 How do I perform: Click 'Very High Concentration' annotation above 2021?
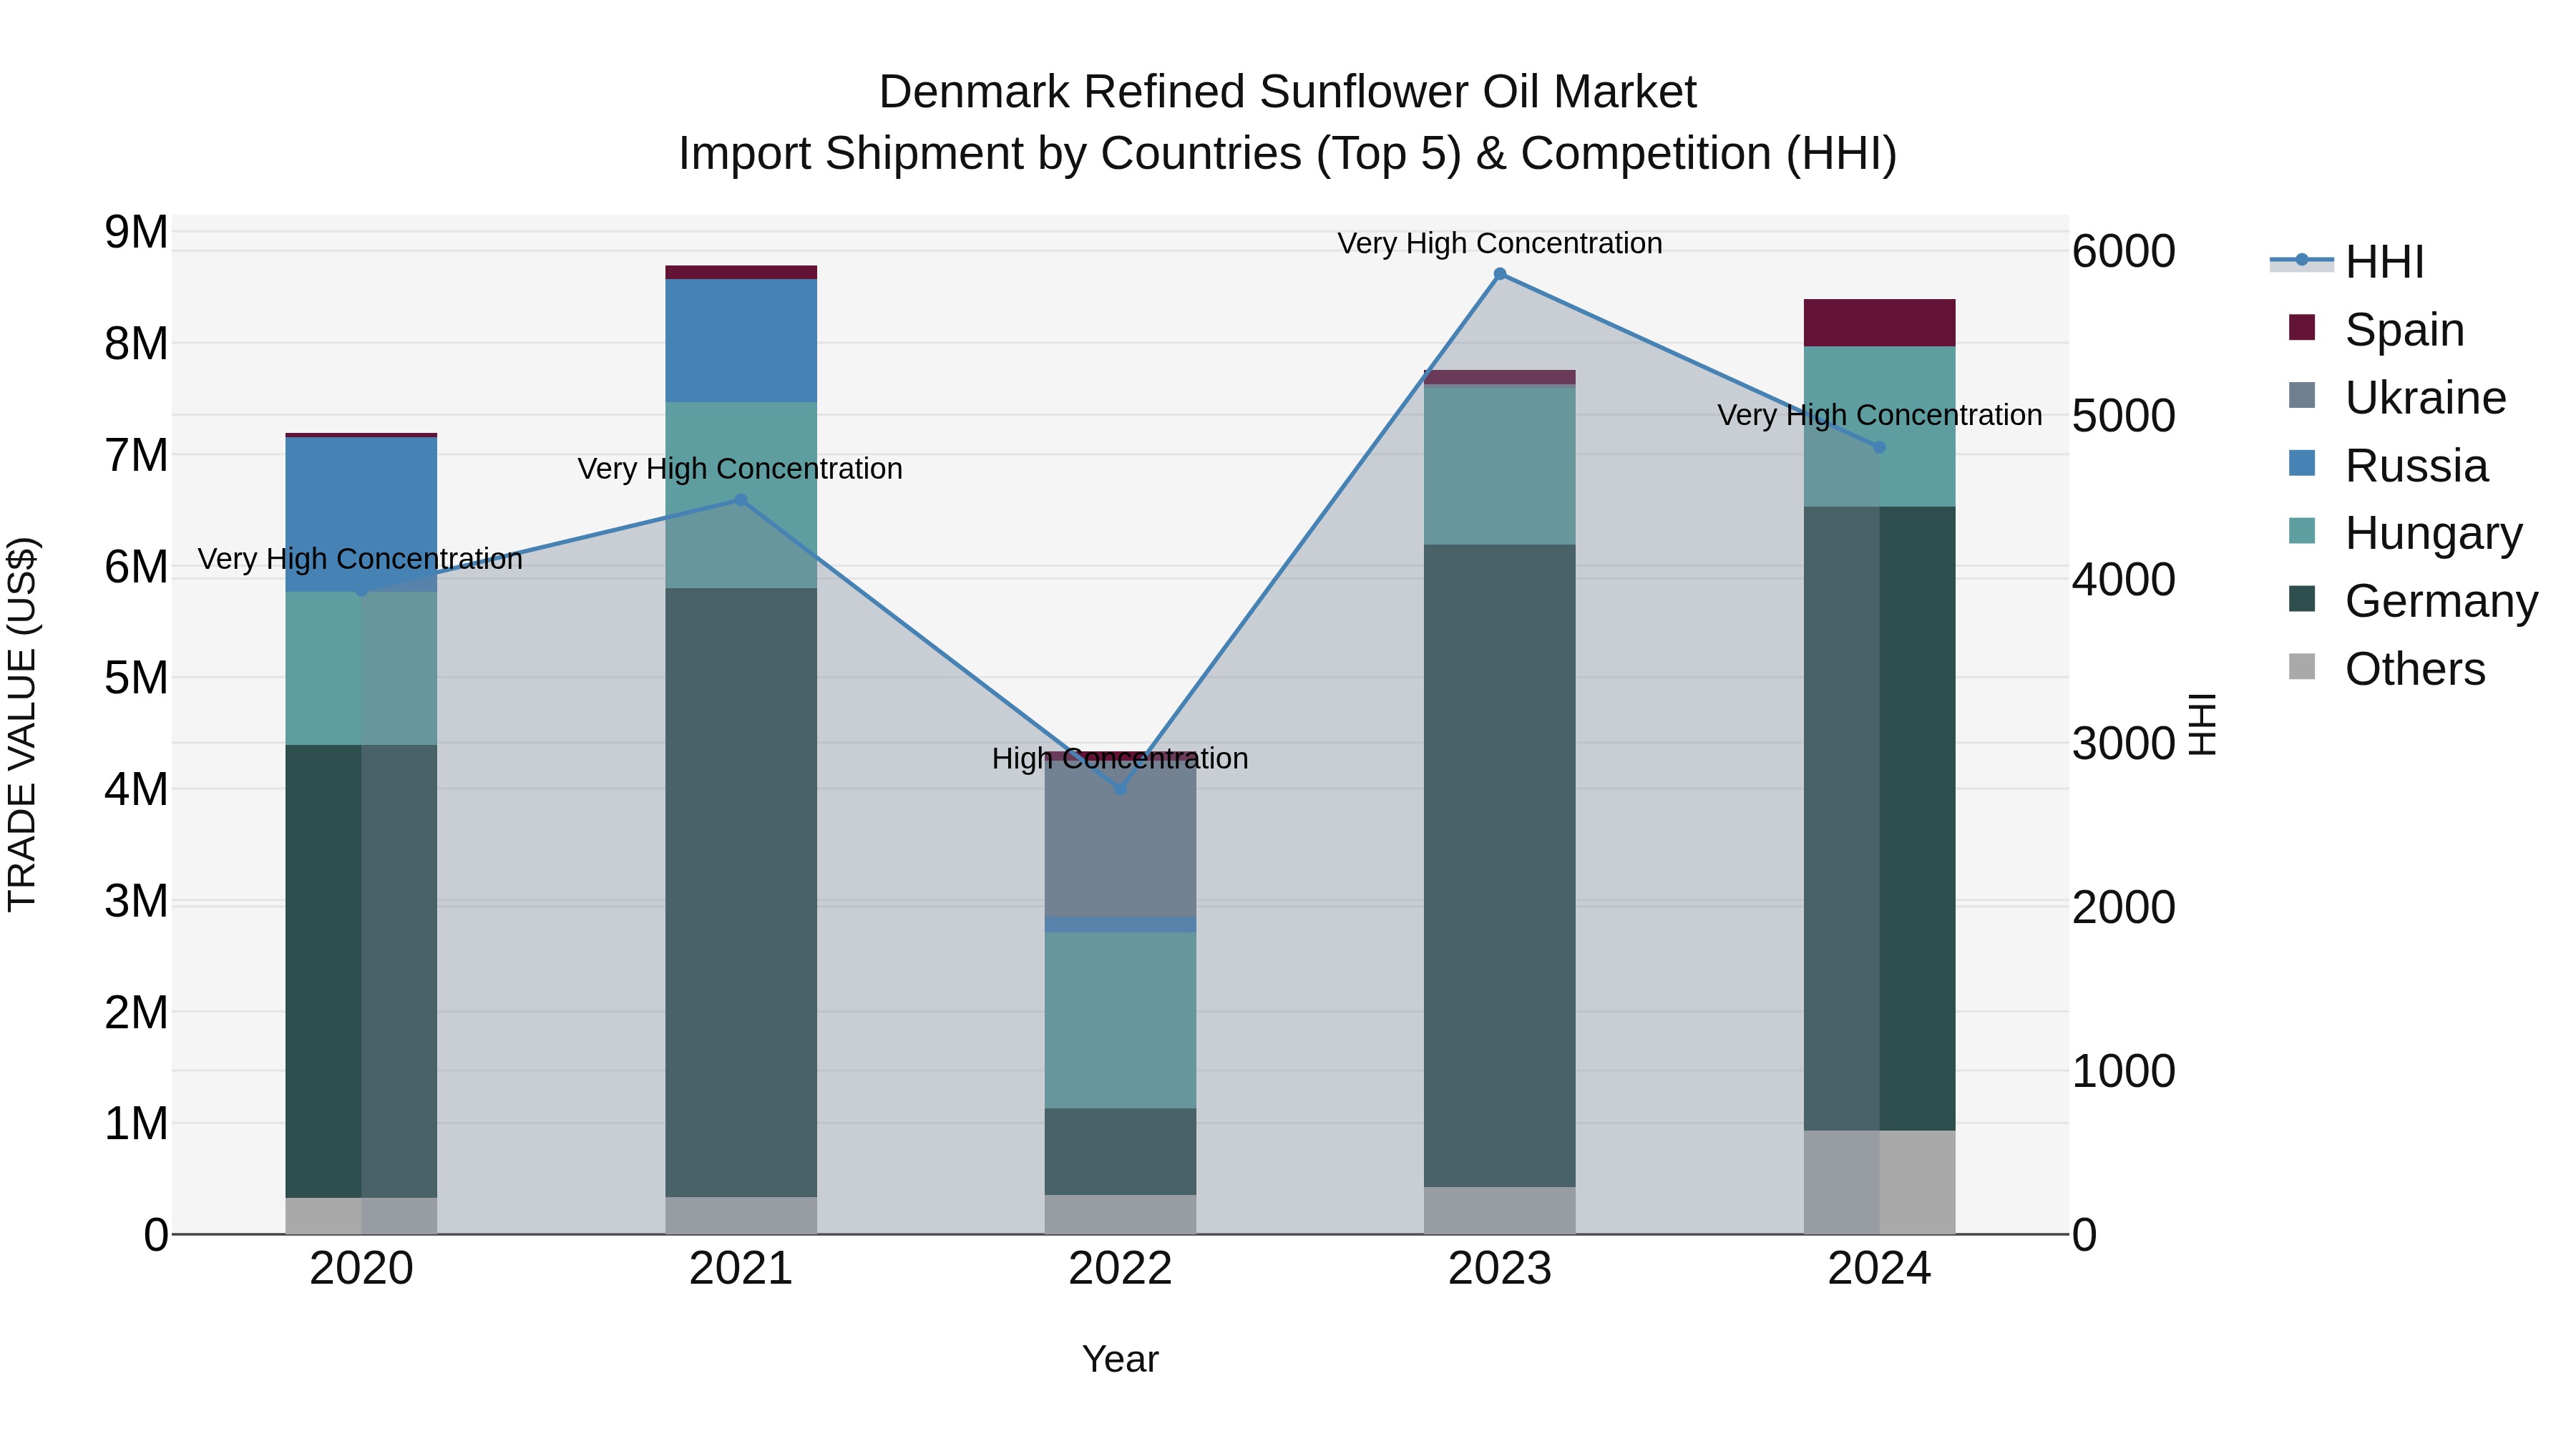click(740, 469)
